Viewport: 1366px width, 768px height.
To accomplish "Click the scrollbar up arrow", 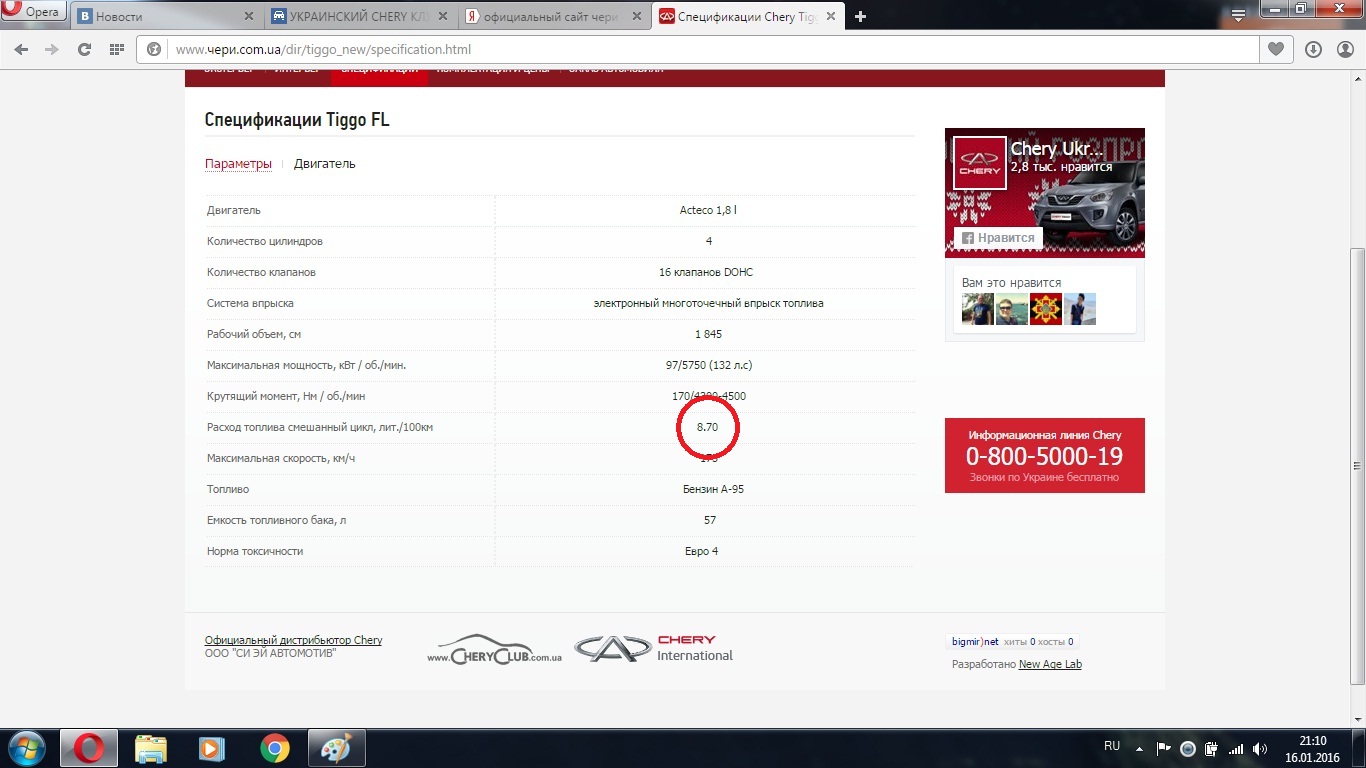I will [1357, 78].
